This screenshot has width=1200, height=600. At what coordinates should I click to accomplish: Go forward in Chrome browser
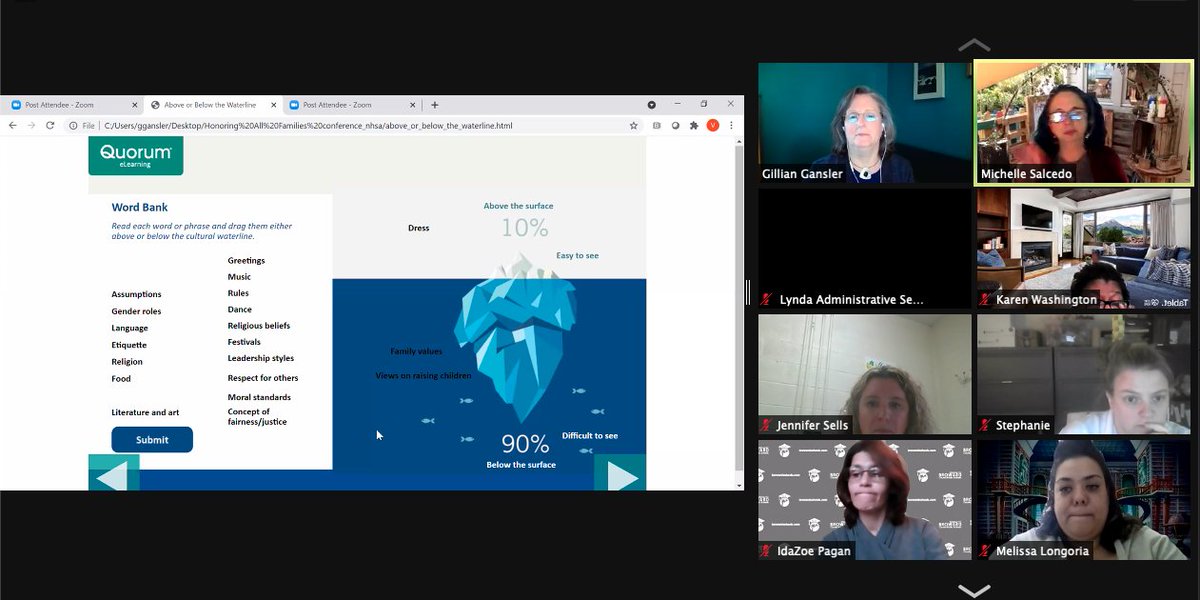coord(31,126)
